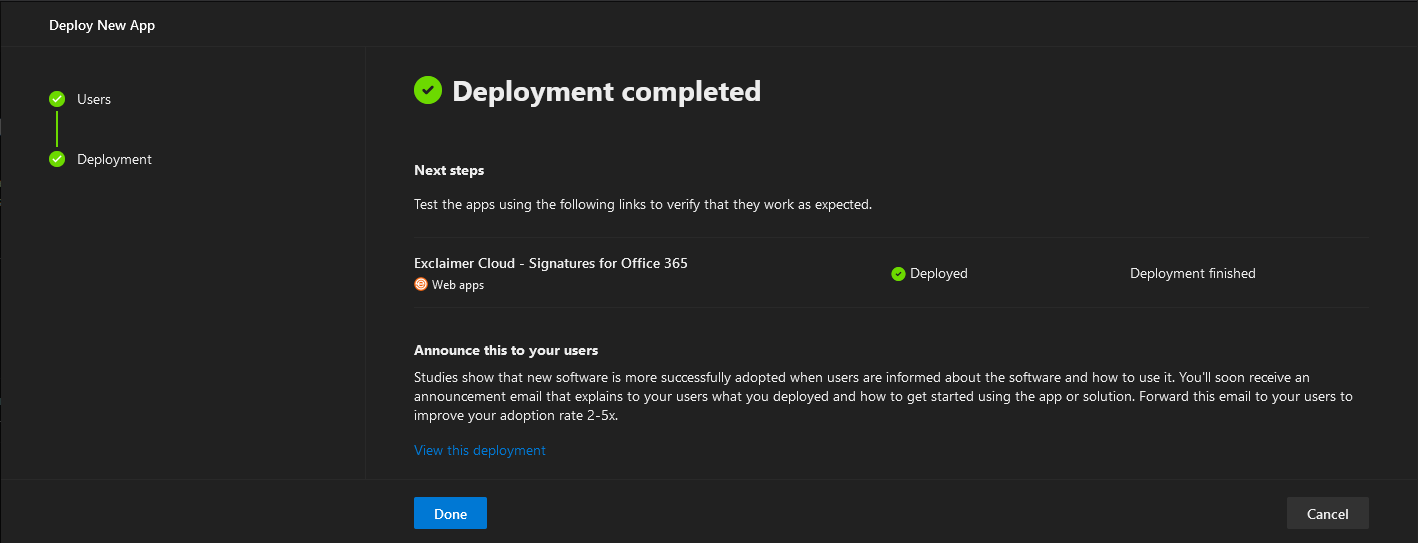Click the orange Exclaimer Web apps icon
Viewport: 1418px width, 543px height.
(x=421, y=284)
